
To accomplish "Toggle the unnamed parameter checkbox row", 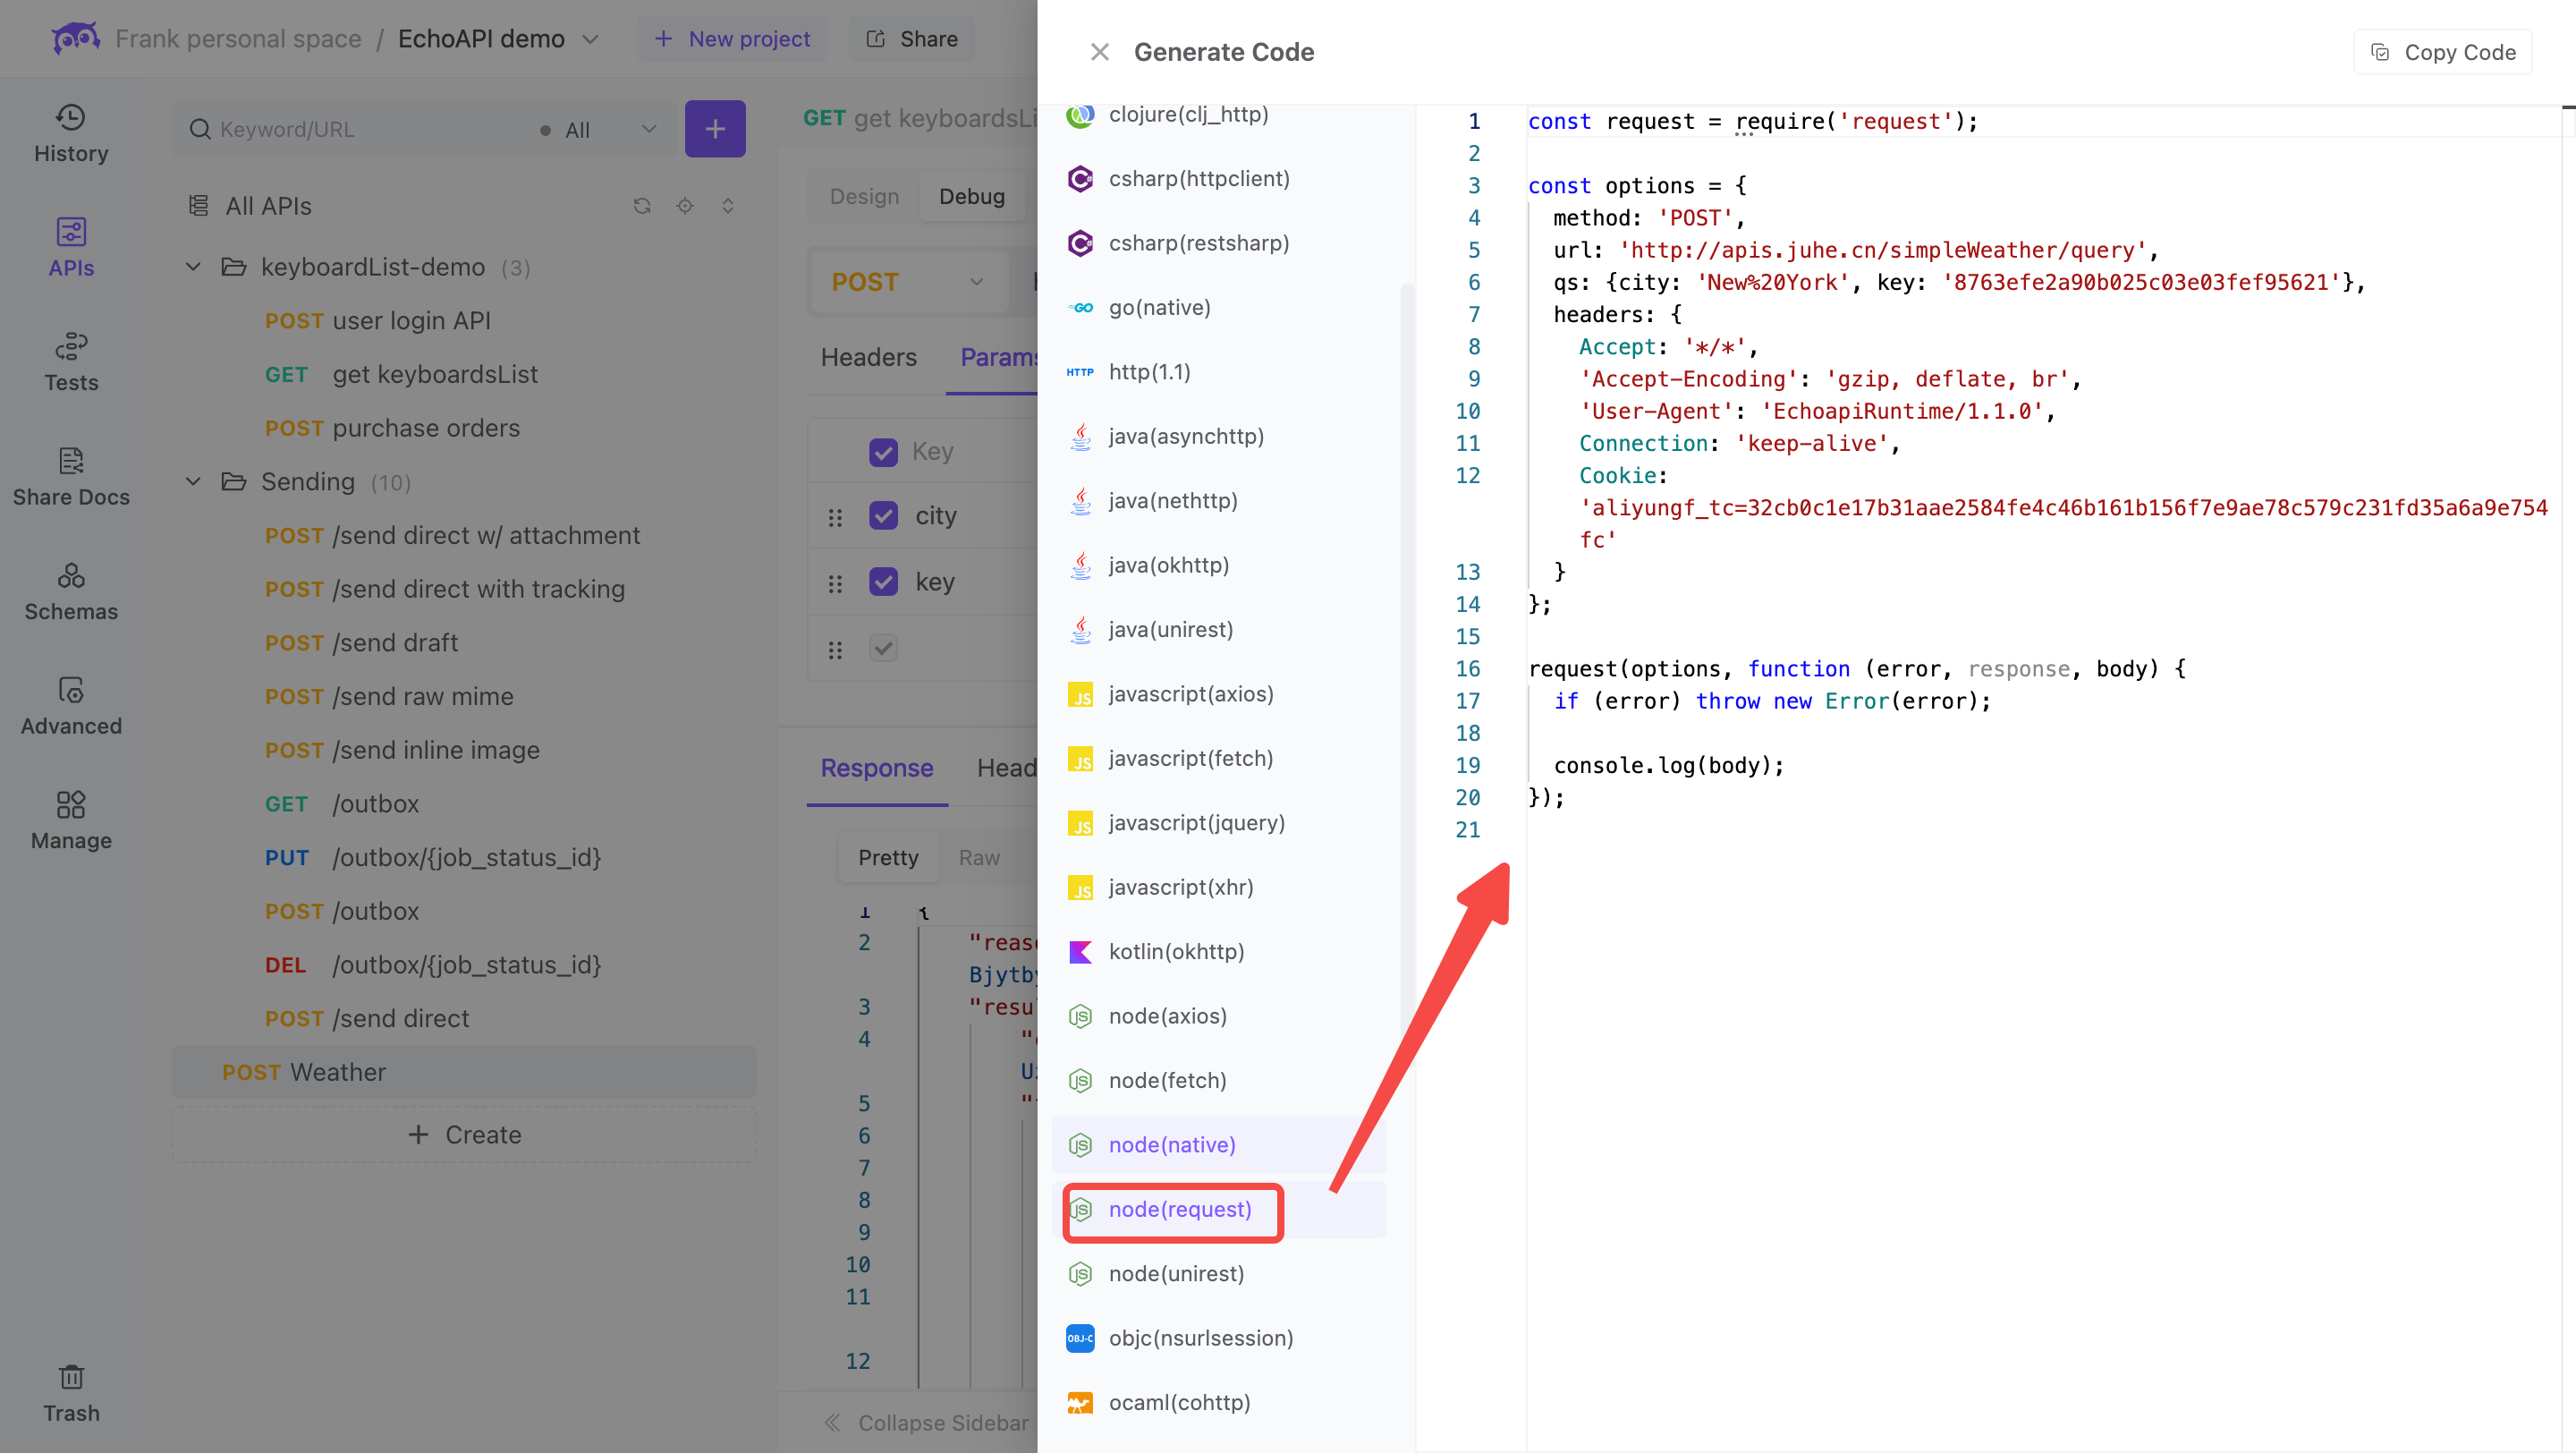I will pos(881,648).
